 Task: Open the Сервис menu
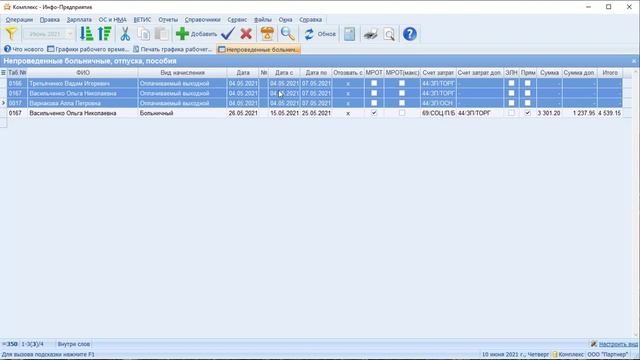click(x=237, y=20)
